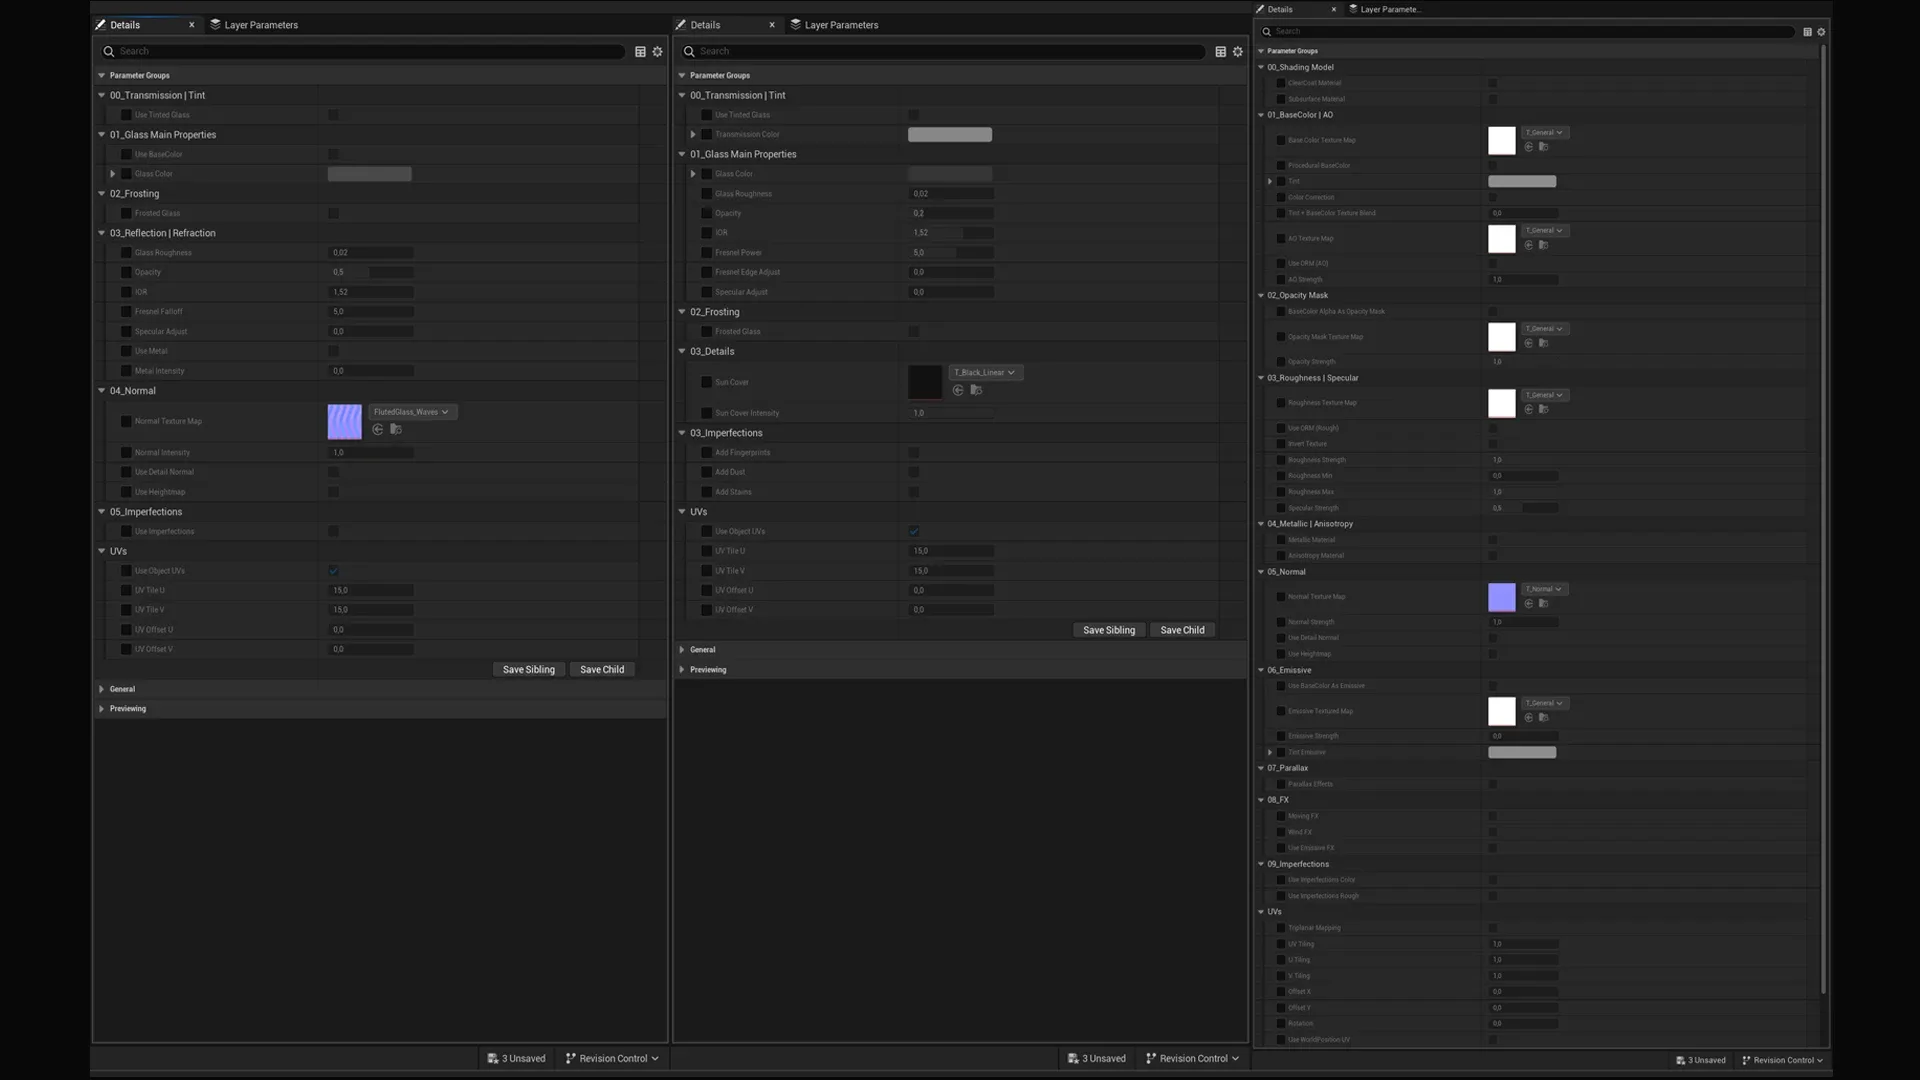Switch to the Layer Parameters tab
This screenshot has width=1920, height=1080.
pos(255,25)
